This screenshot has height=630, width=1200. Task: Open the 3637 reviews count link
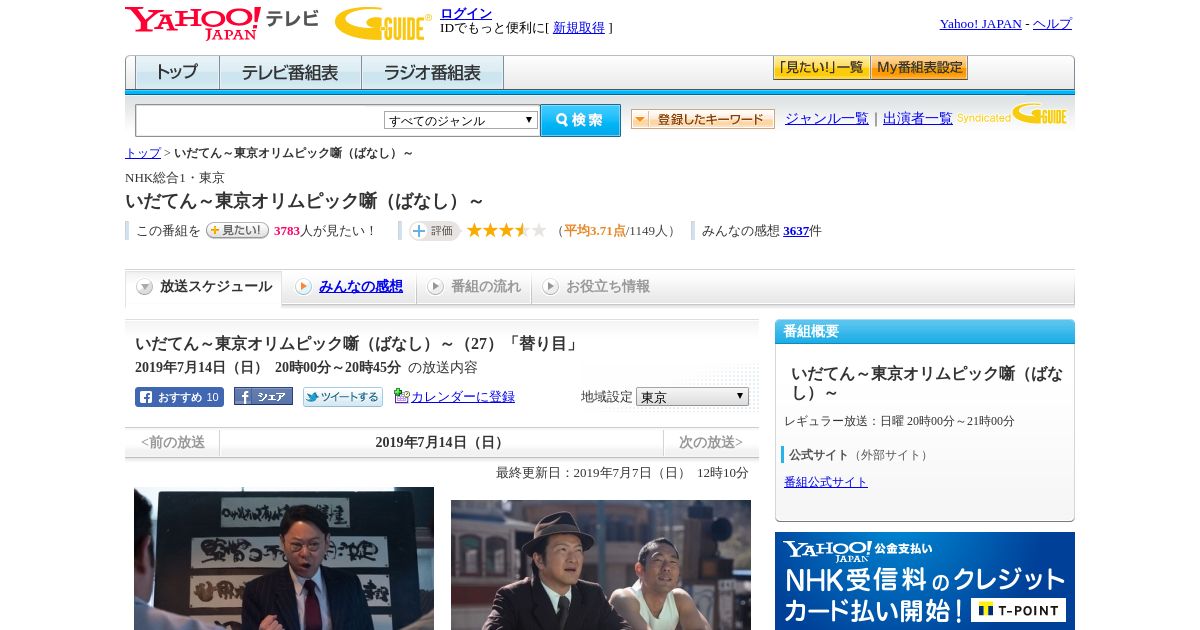pyautogui.click(x=796, y=231)
